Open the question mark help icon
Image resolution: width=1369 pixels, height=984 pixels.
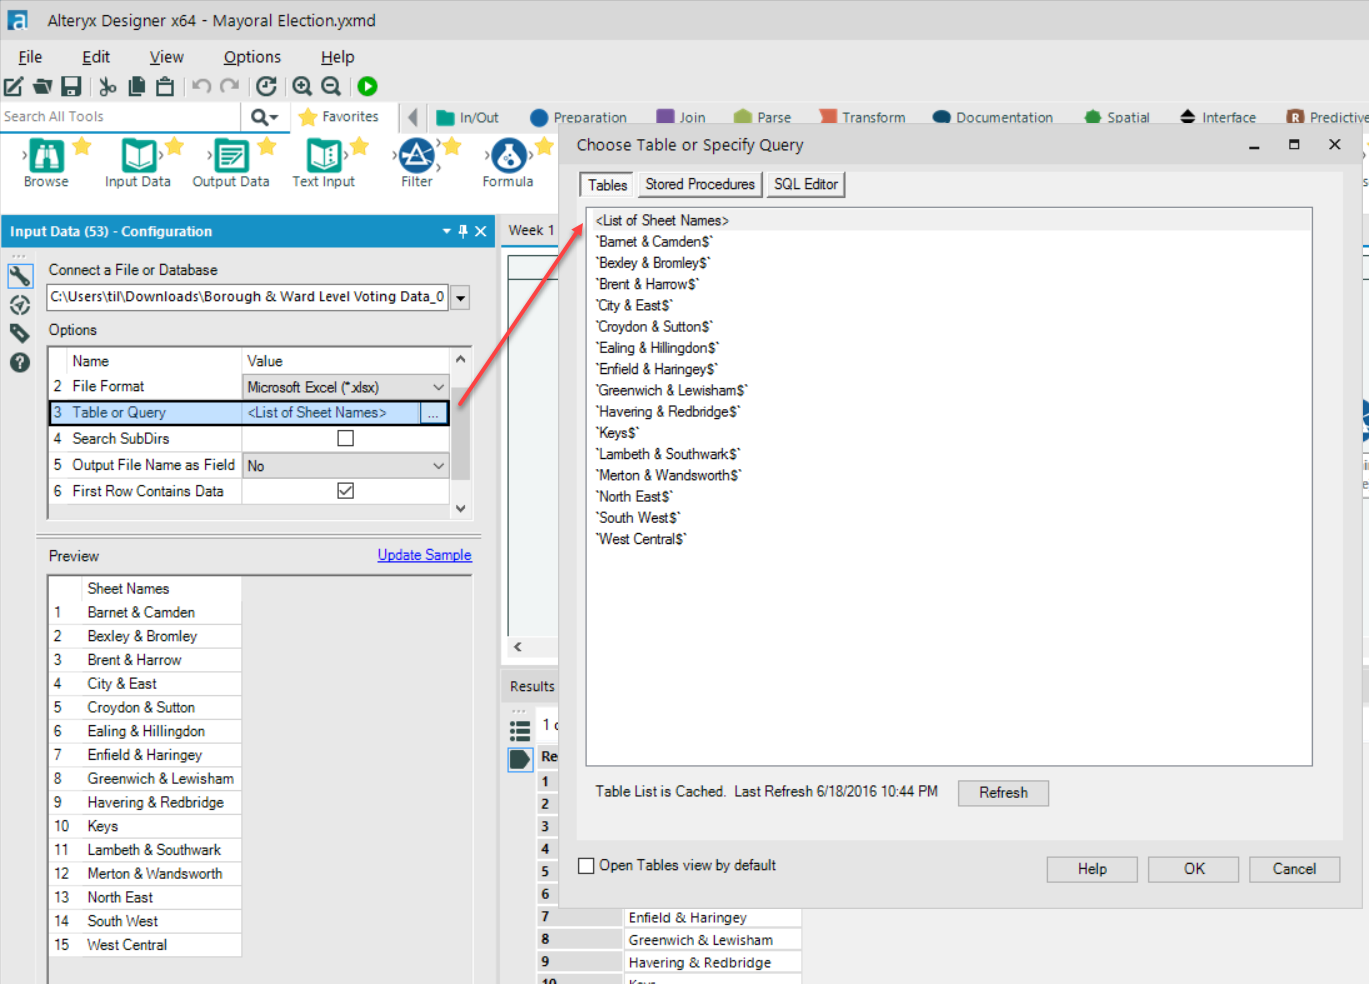[x=20, y=362]
